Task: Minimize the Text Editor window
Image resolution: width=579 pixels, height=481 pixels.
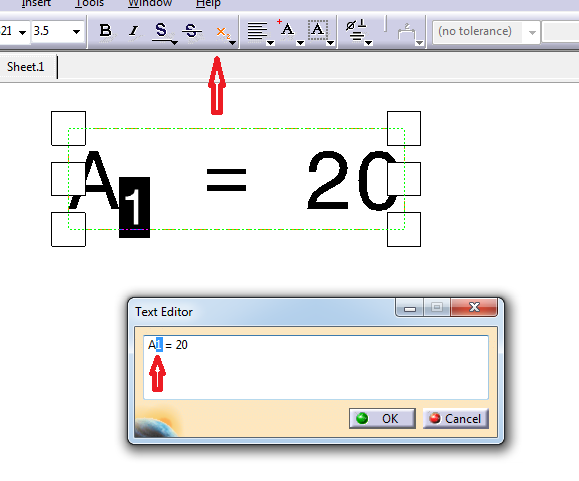Action: tap(410, 308)
